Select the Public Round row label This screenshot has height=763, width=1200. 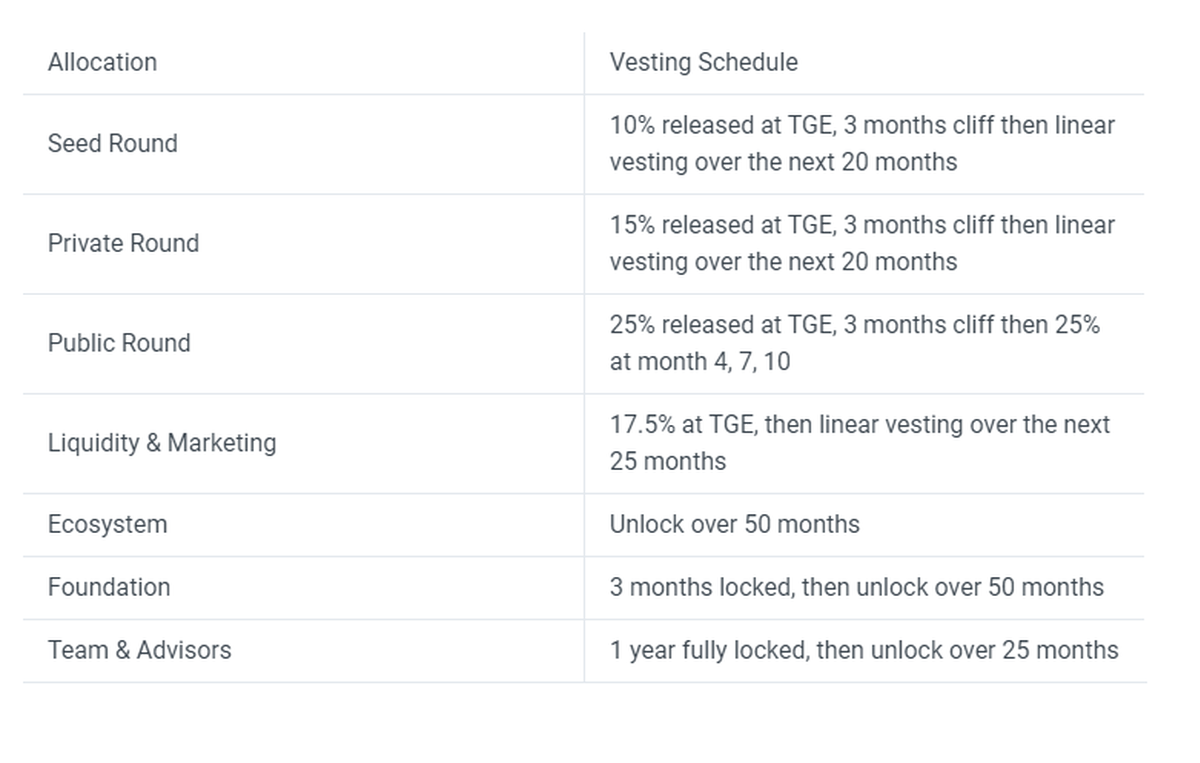coord(119,343)
